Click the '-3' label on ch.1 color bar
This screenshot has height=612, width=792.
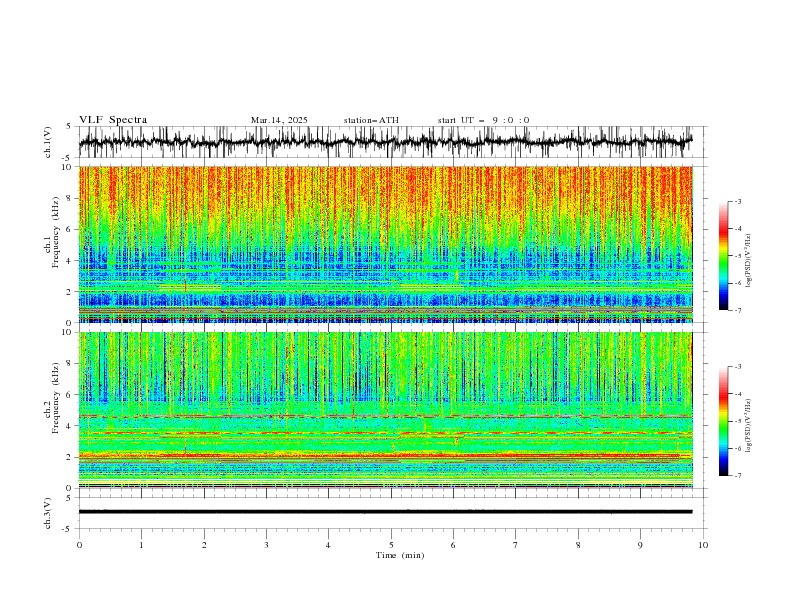click(737, 201)
